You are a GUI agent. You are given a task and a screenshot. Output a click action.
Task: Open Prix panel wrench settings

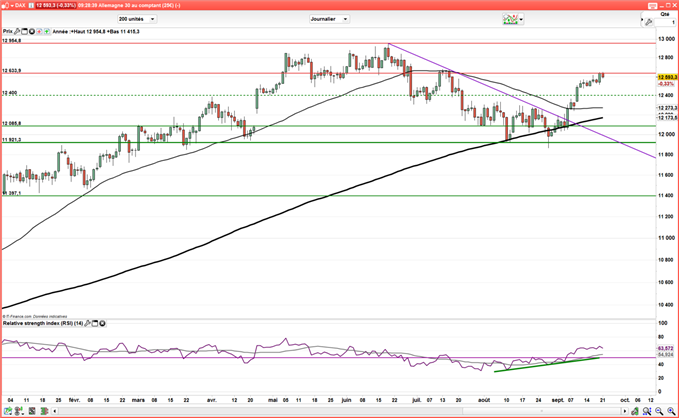[17, 31]
